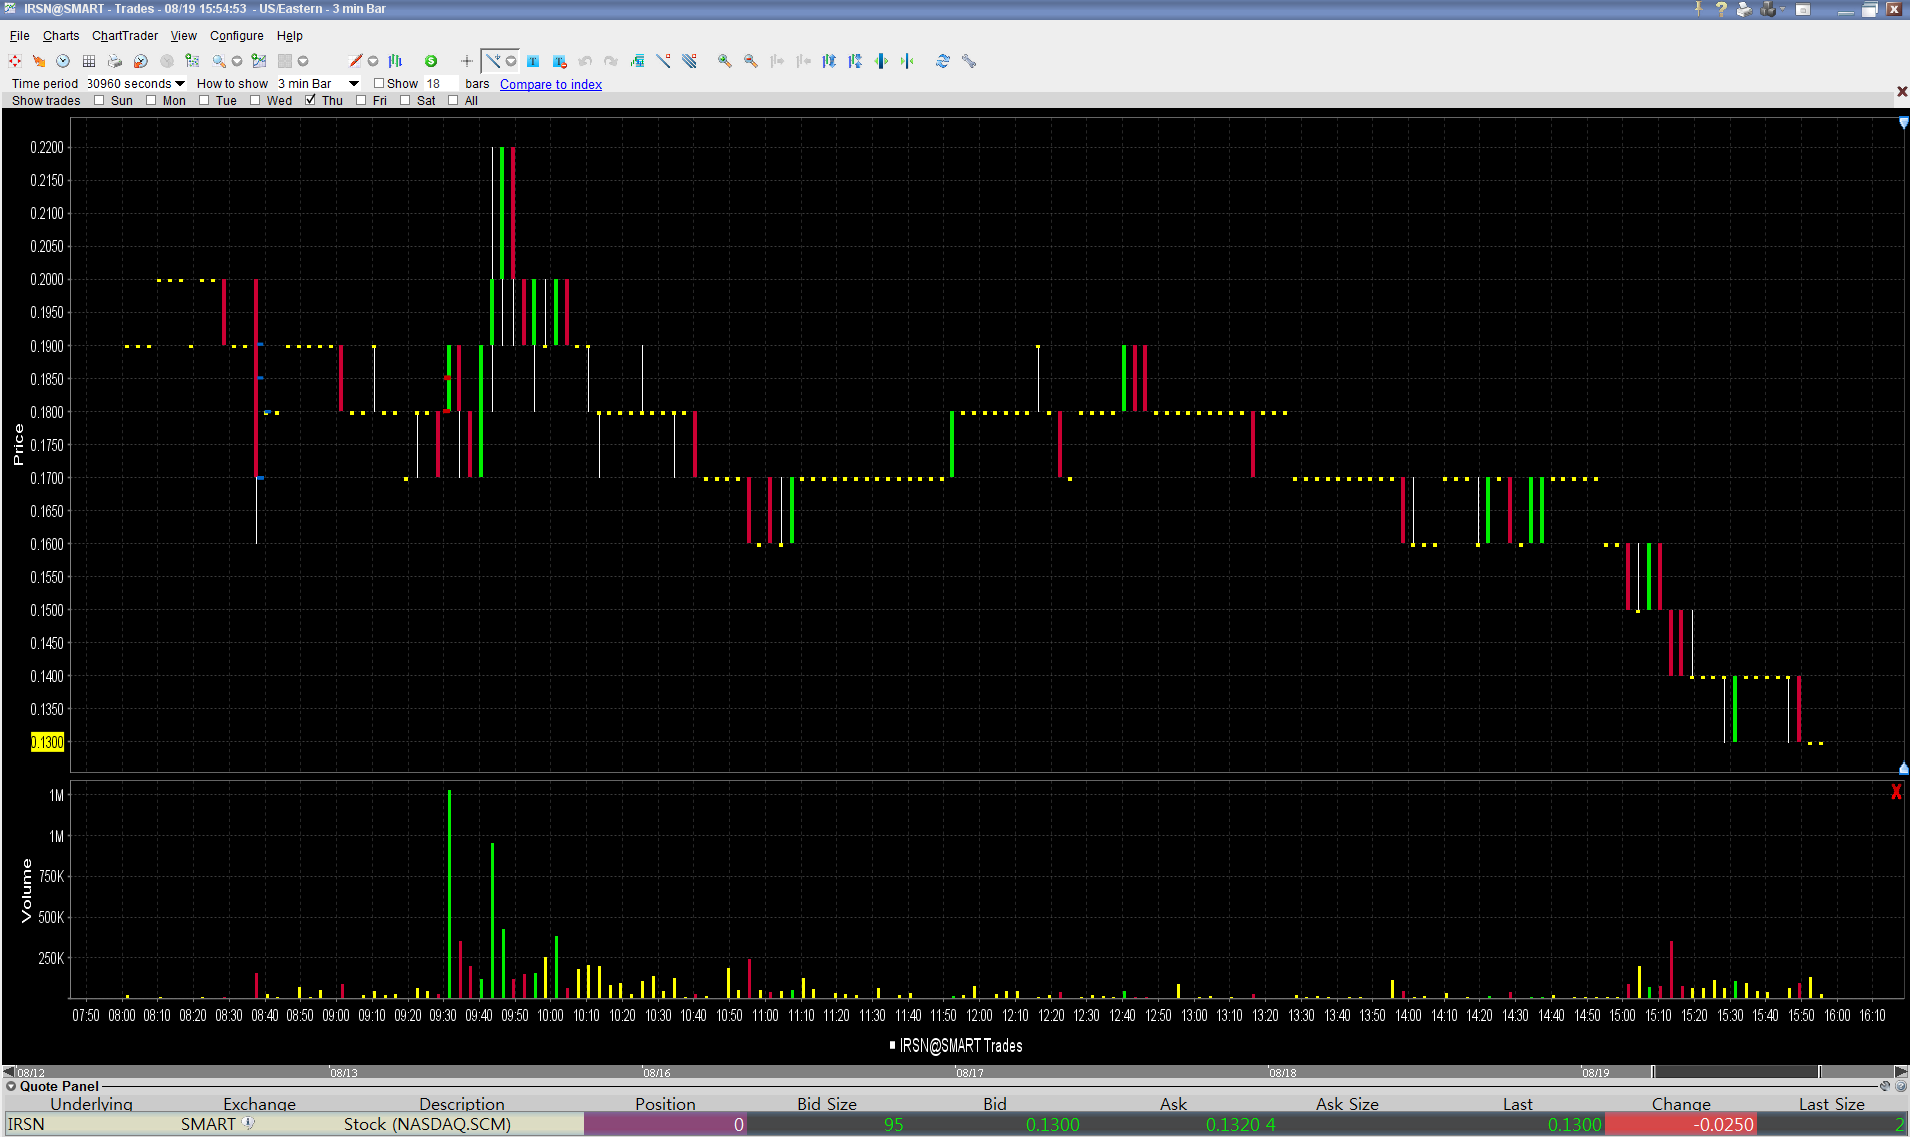Click the magnifier zoom-out toolbar icon

tap(750, 61)
